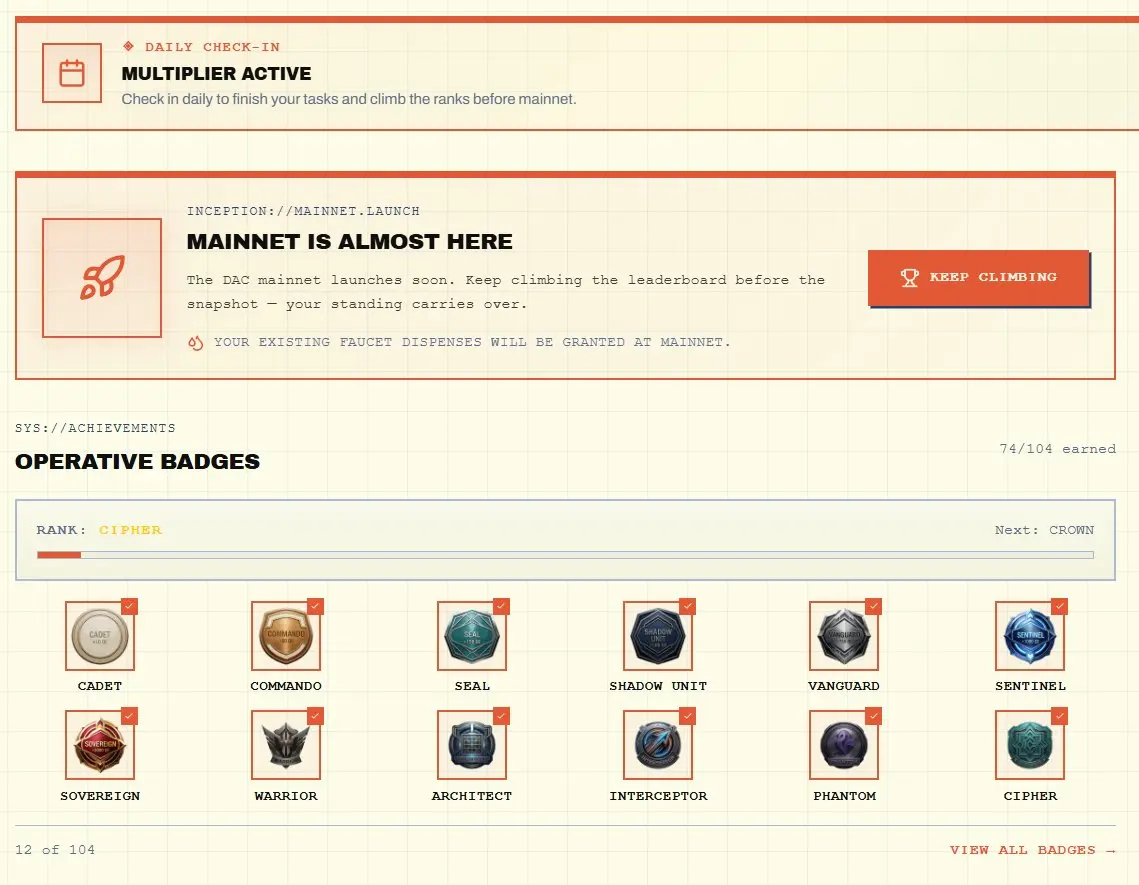Image resolution: width=1139 pixels, height=885 pixels.
Task: Click the Keep Climbing button
Action: [x=978, y=278]
